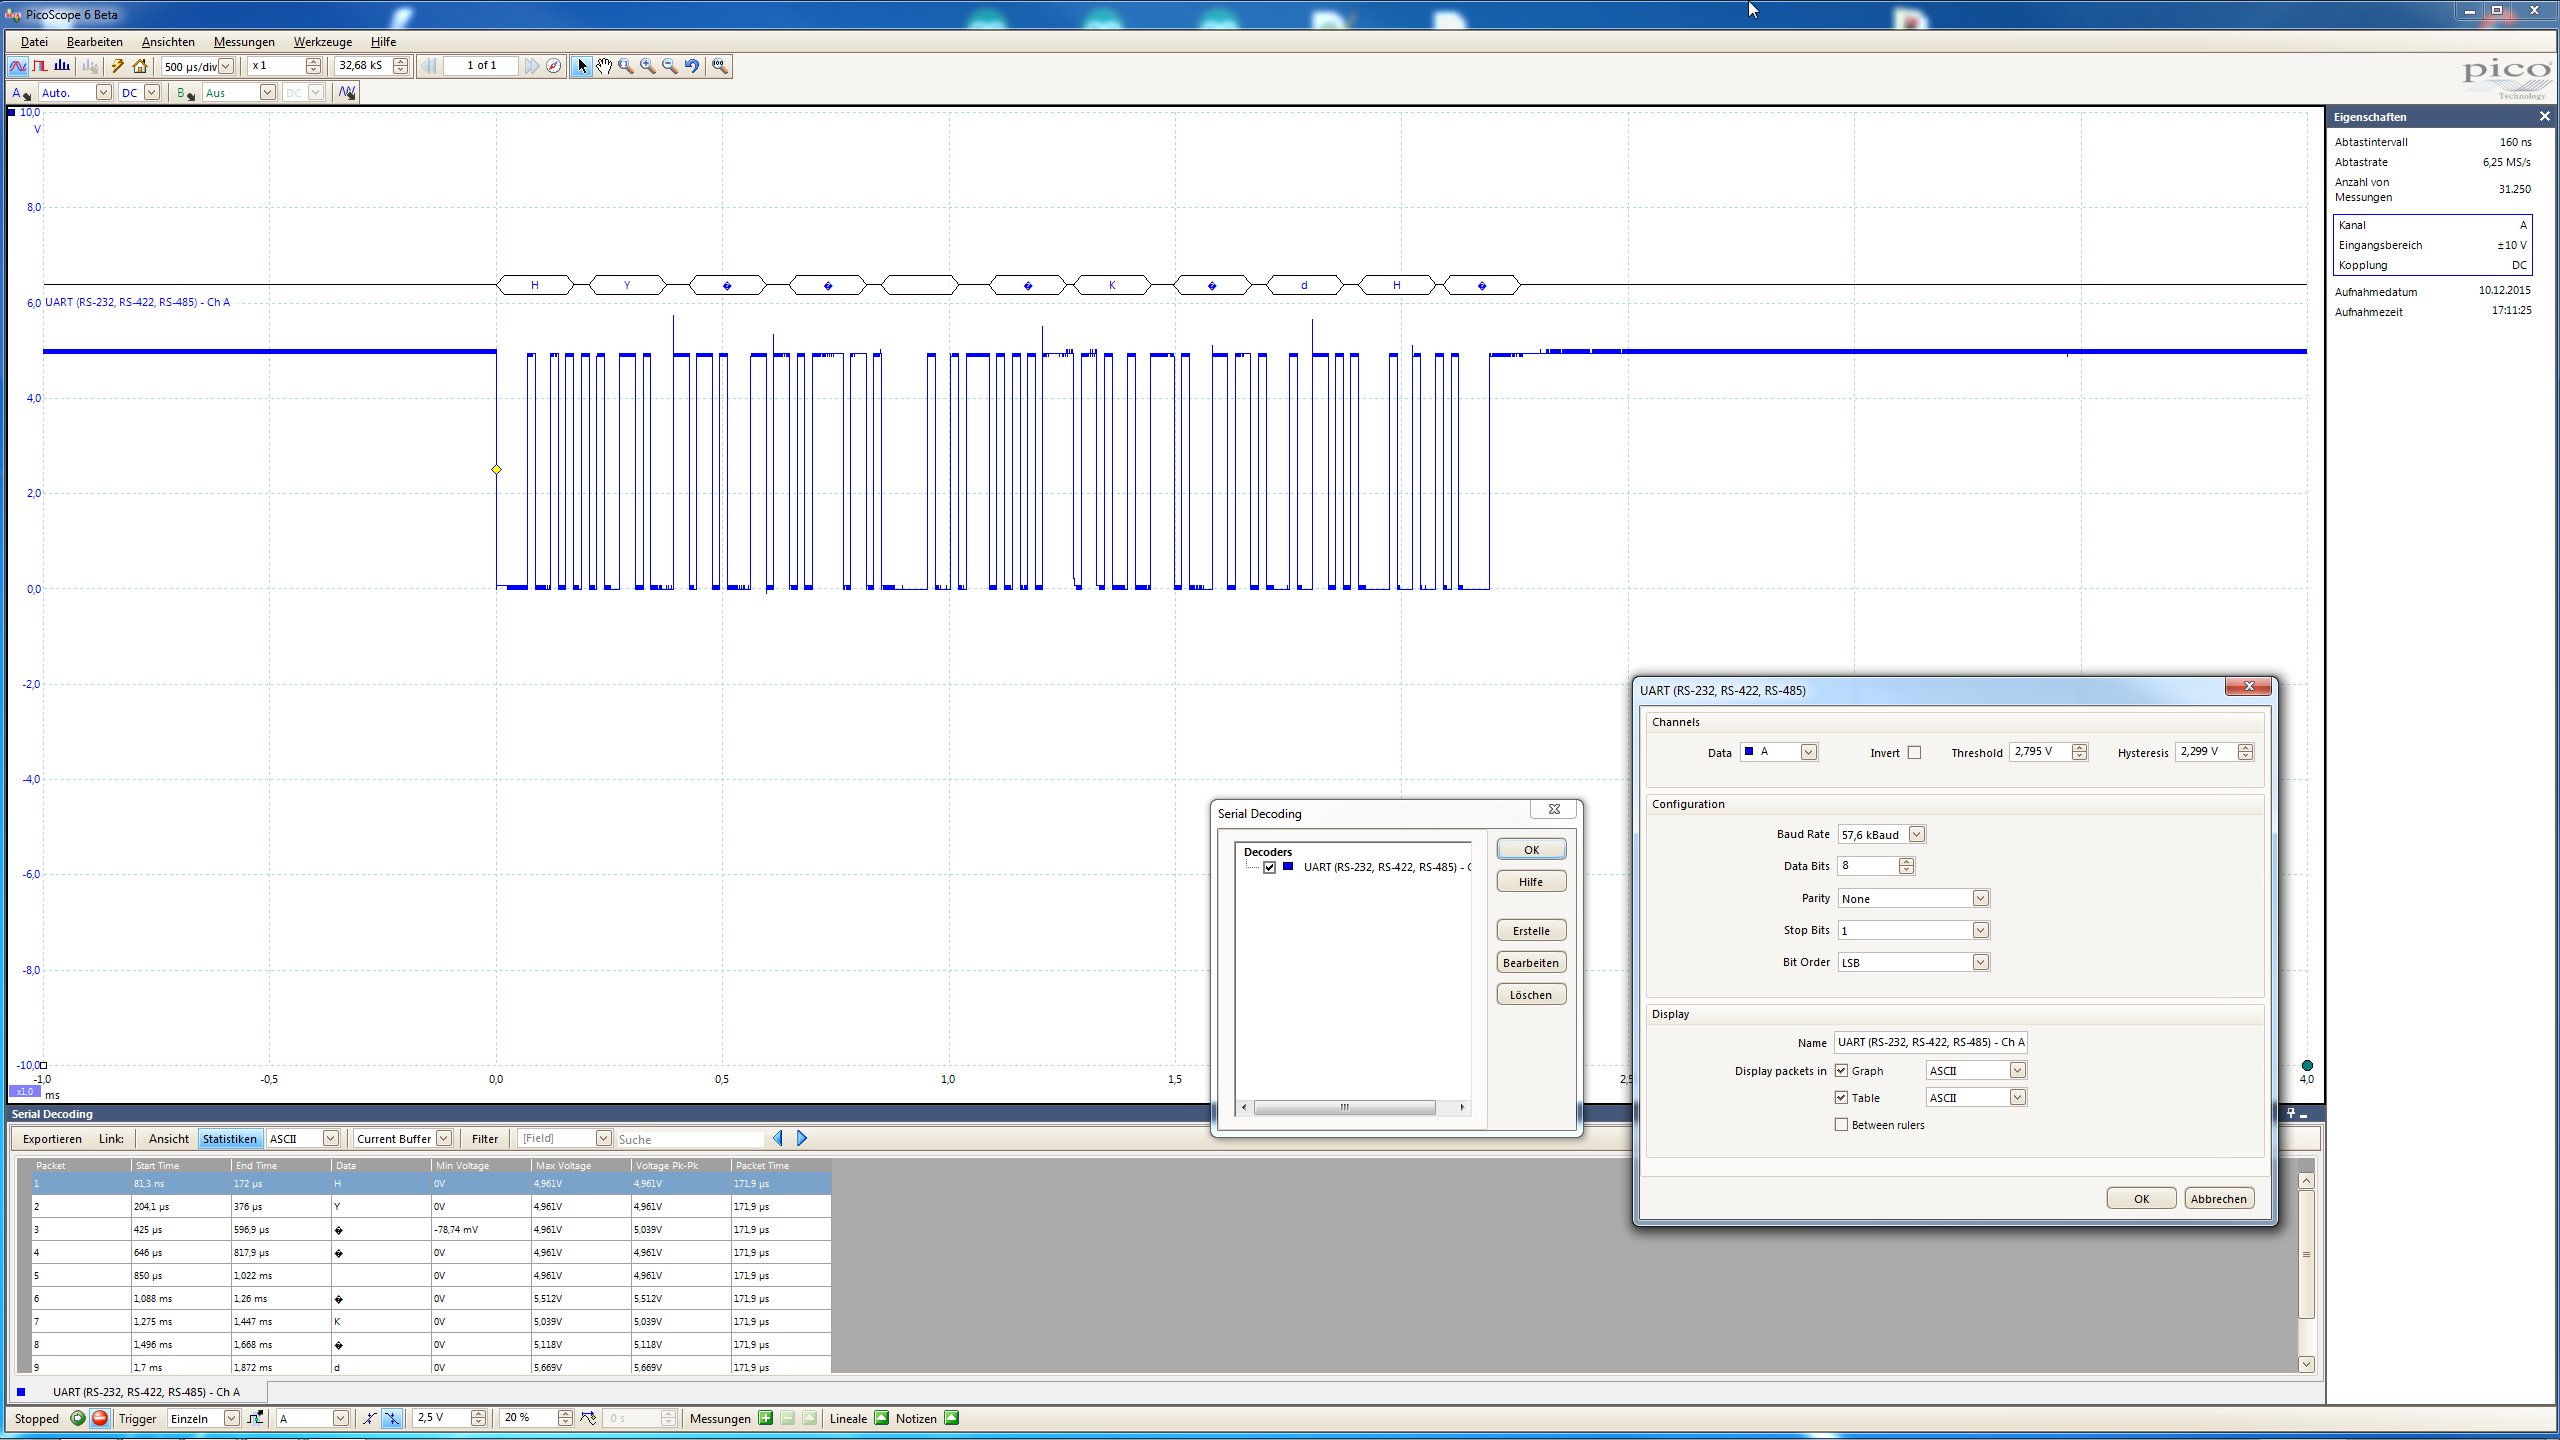Enable Between rulers checkbox

point(1841,1125)
